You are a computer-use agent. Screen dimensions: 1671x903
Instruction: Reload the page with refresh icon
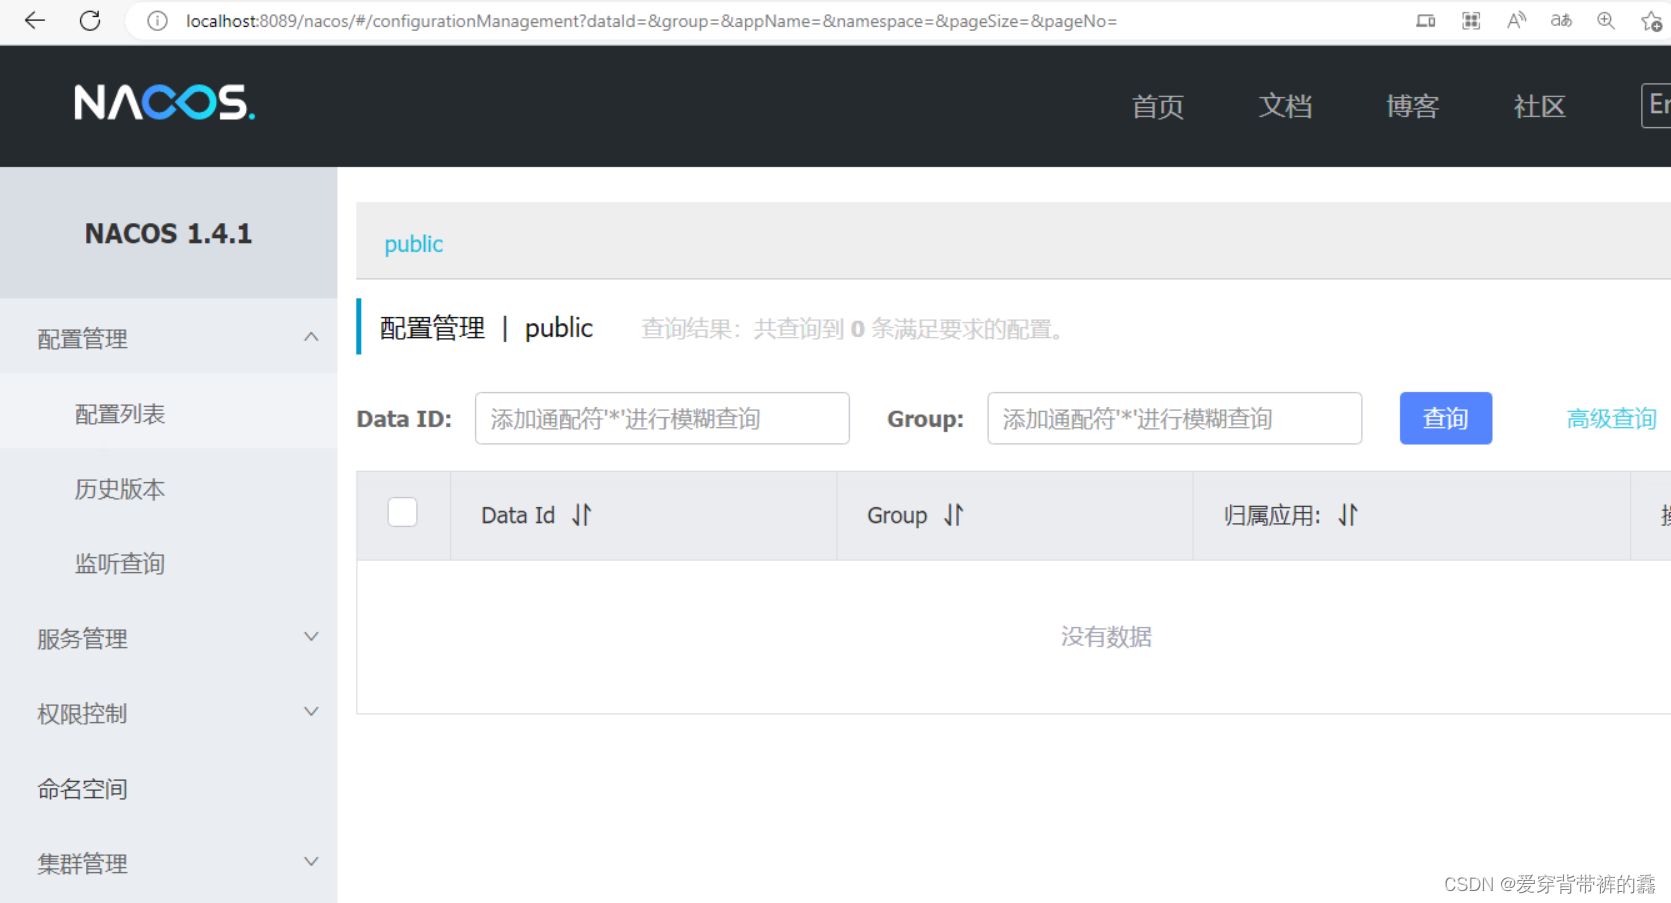point(90,21)
